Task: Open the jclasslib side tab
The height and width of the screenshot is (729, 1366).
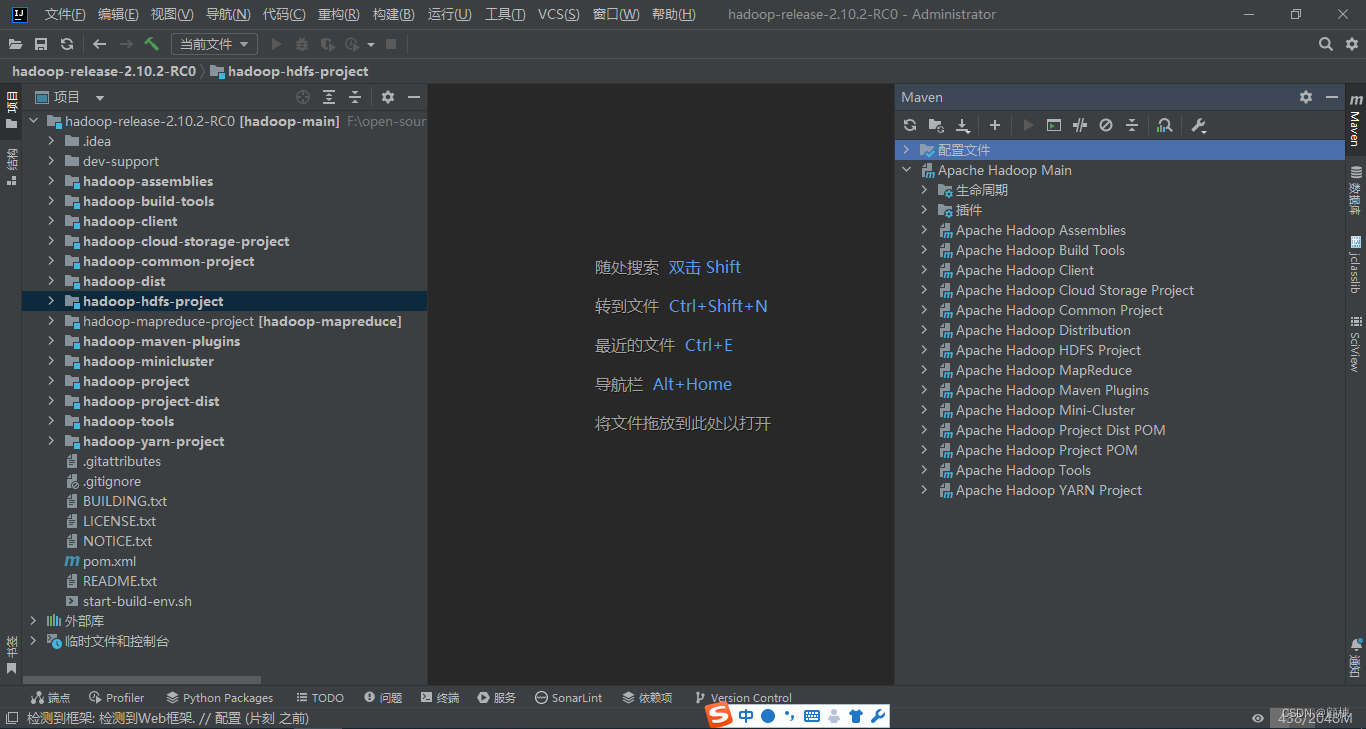Action: tap(1356, 264)
